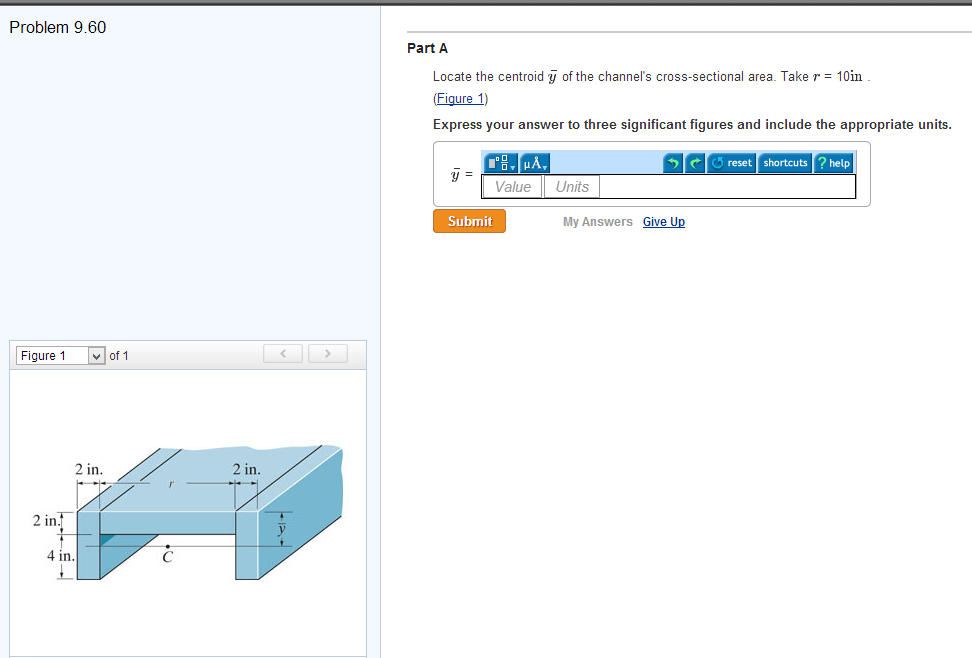This screenshot has width=972, height=658.
Task: Click the channel cross-section figure image
Action: pos(188,513)
